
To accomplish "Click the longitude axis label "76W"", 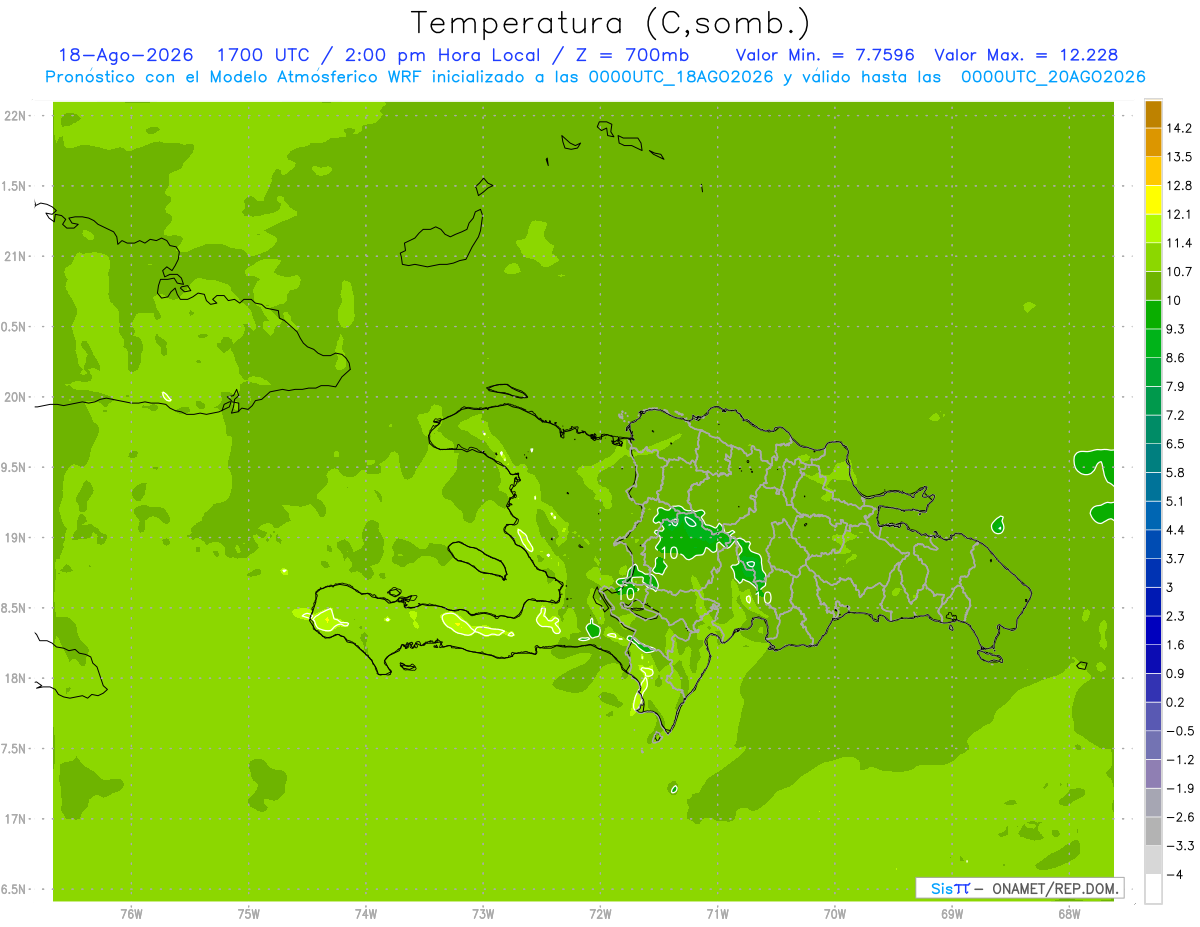I will click(x=131, y=913).
